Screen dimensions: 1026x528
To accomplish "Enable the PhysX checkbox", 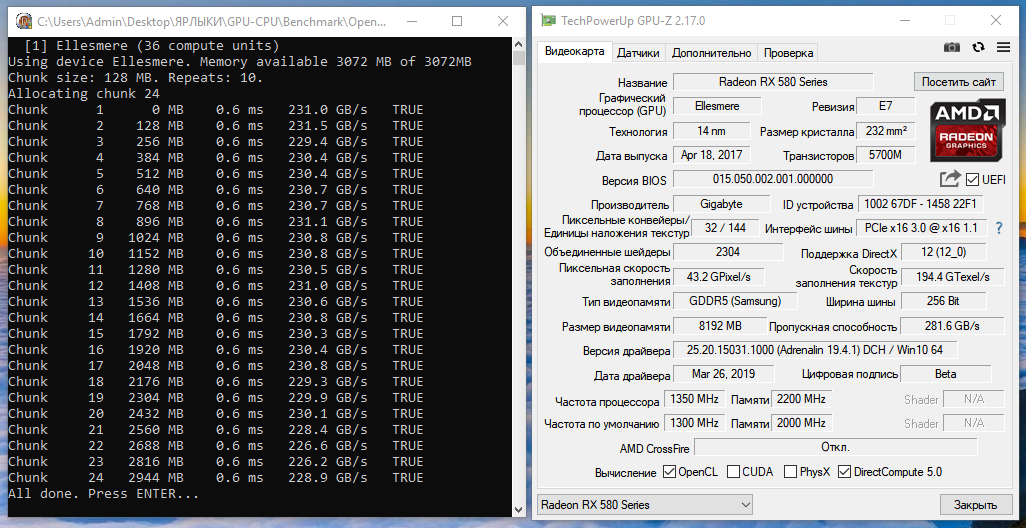I will pos(790,472).
